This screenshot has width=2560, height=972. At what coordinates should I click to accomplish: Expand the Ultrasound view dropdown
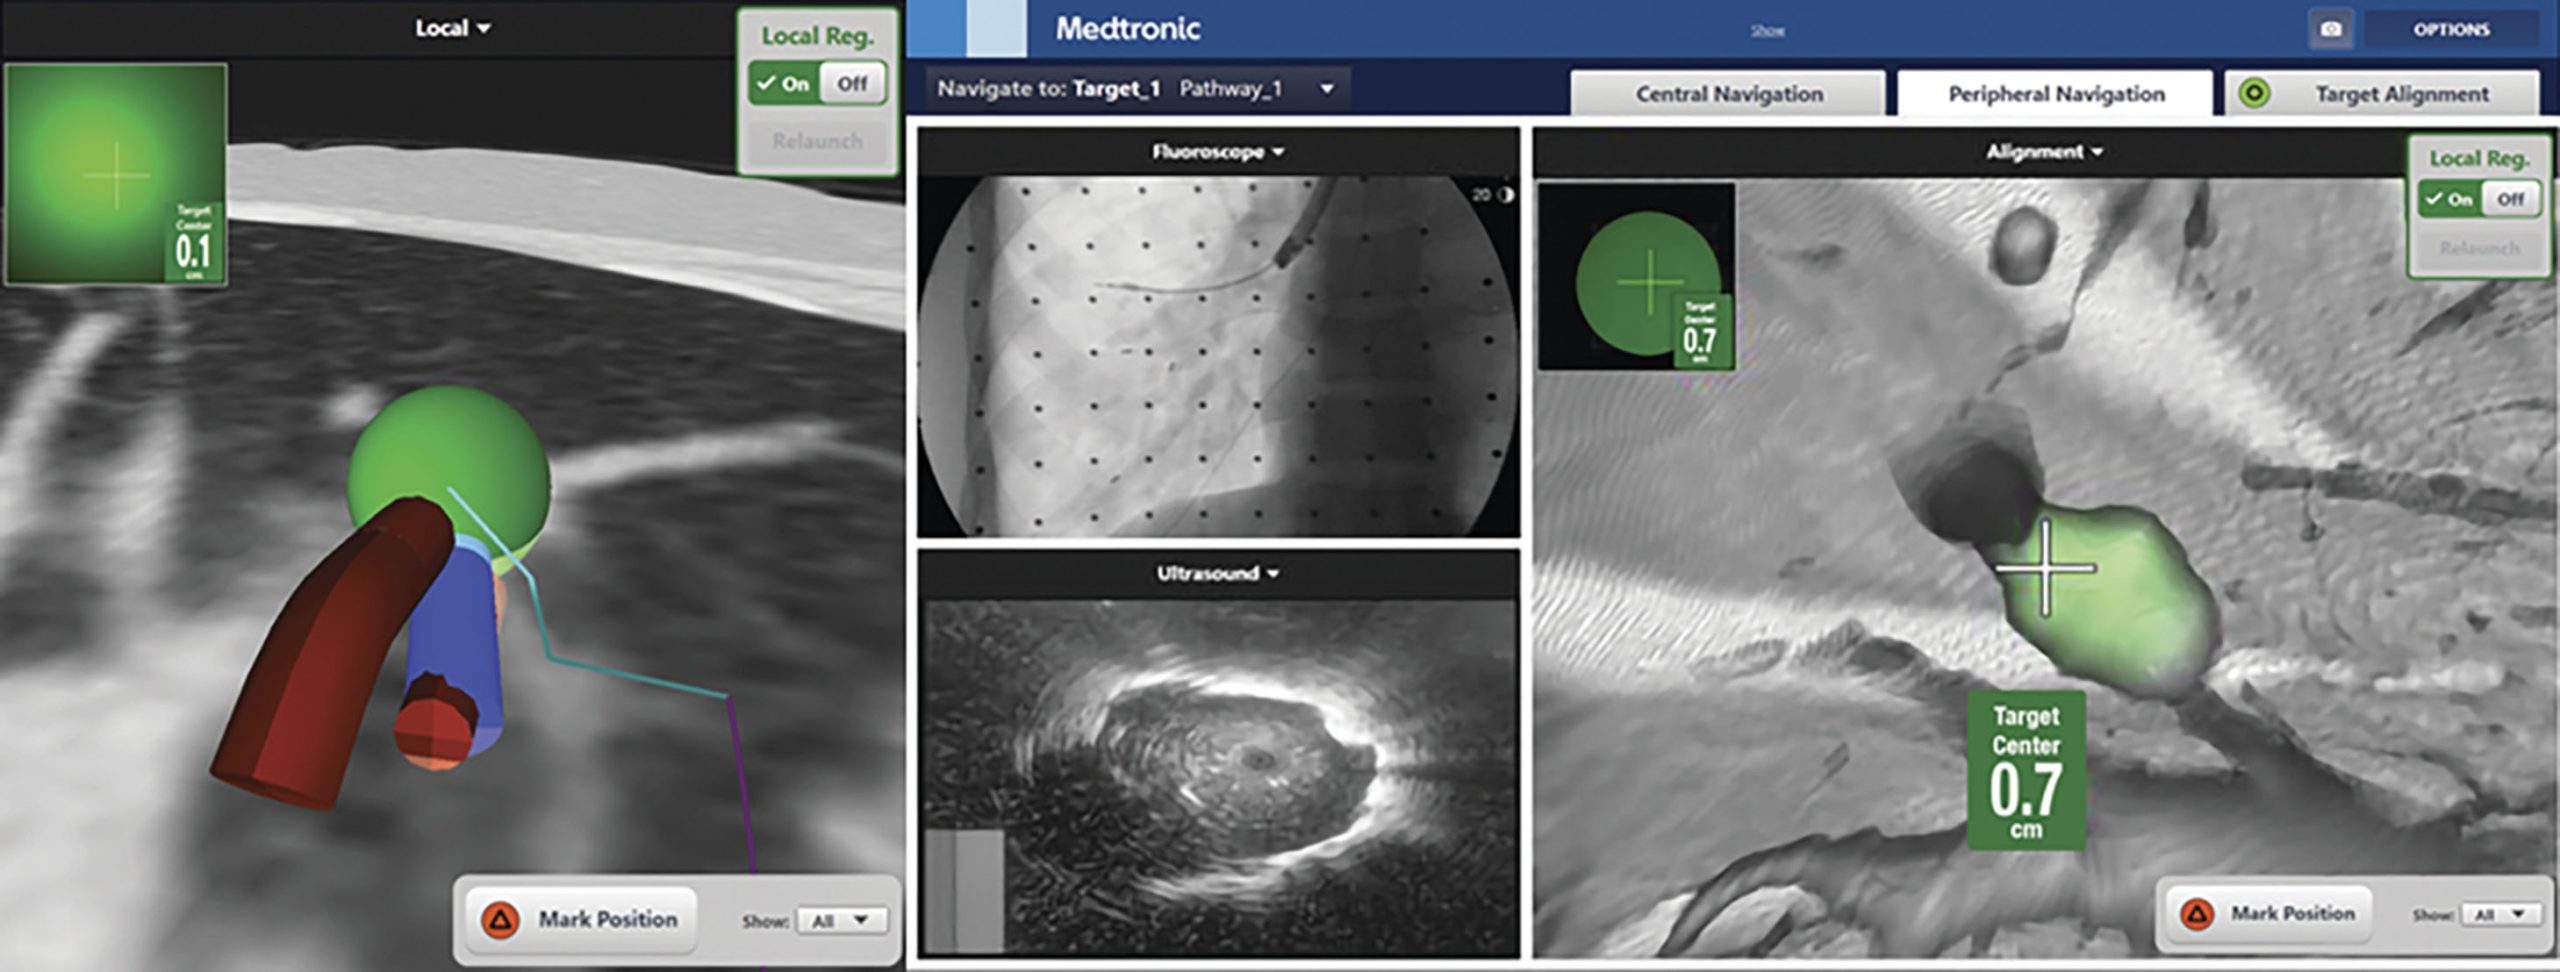pyautogui.click(x=1217, y=574)
